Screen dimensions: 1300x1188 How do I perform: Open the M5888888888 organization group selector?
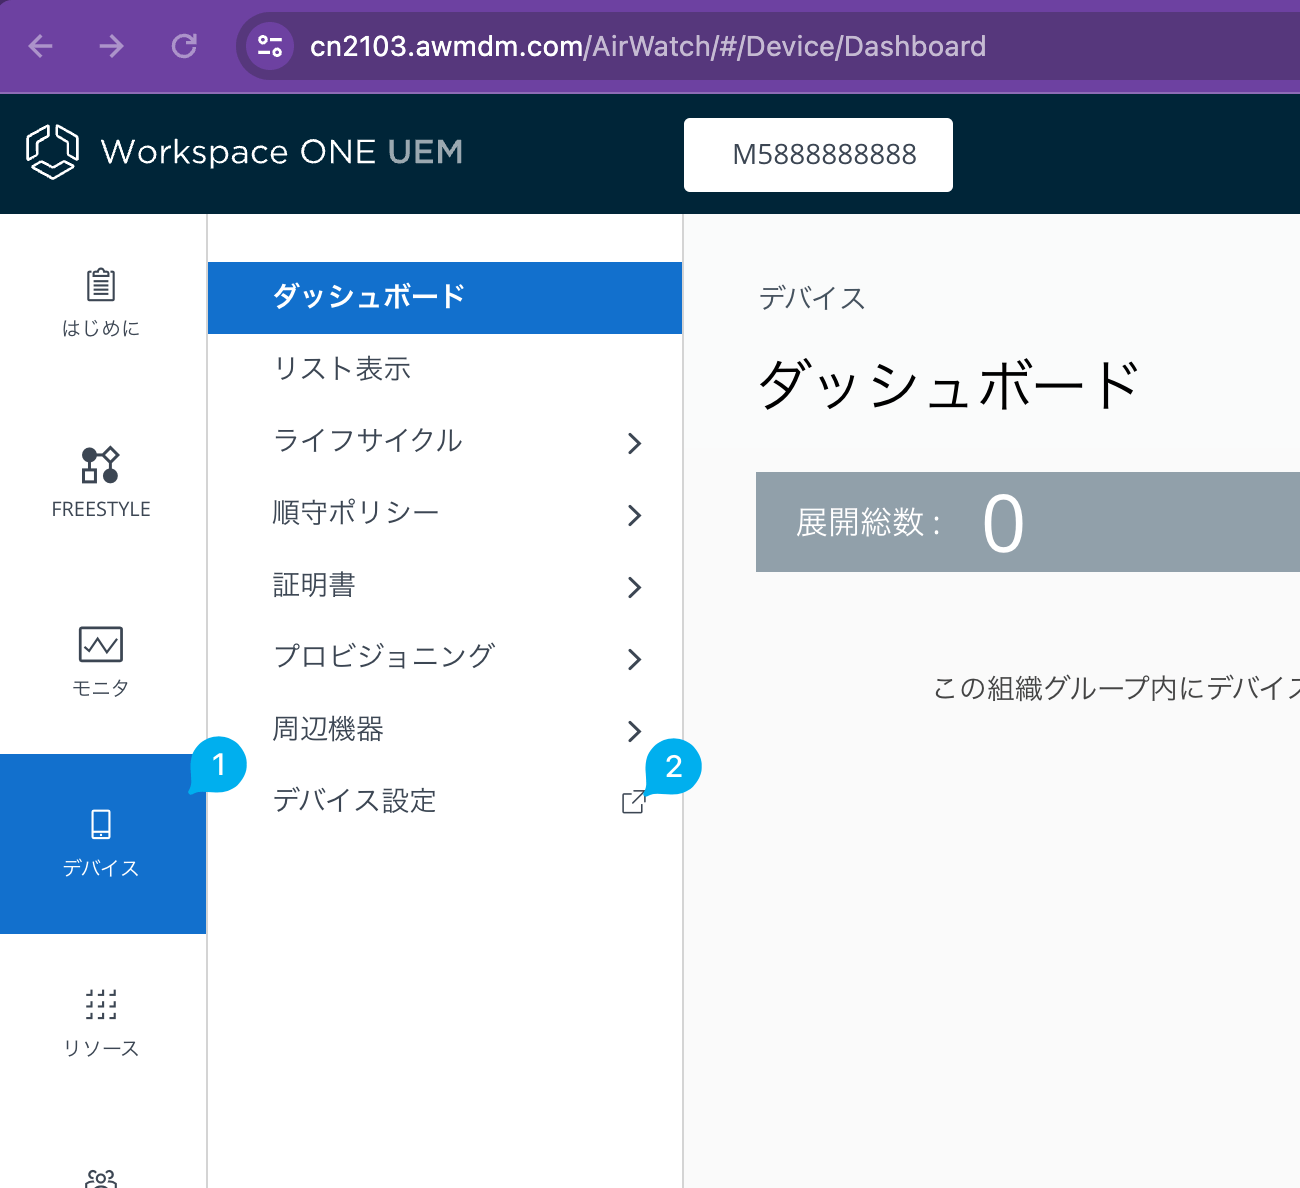pos(818,155)
